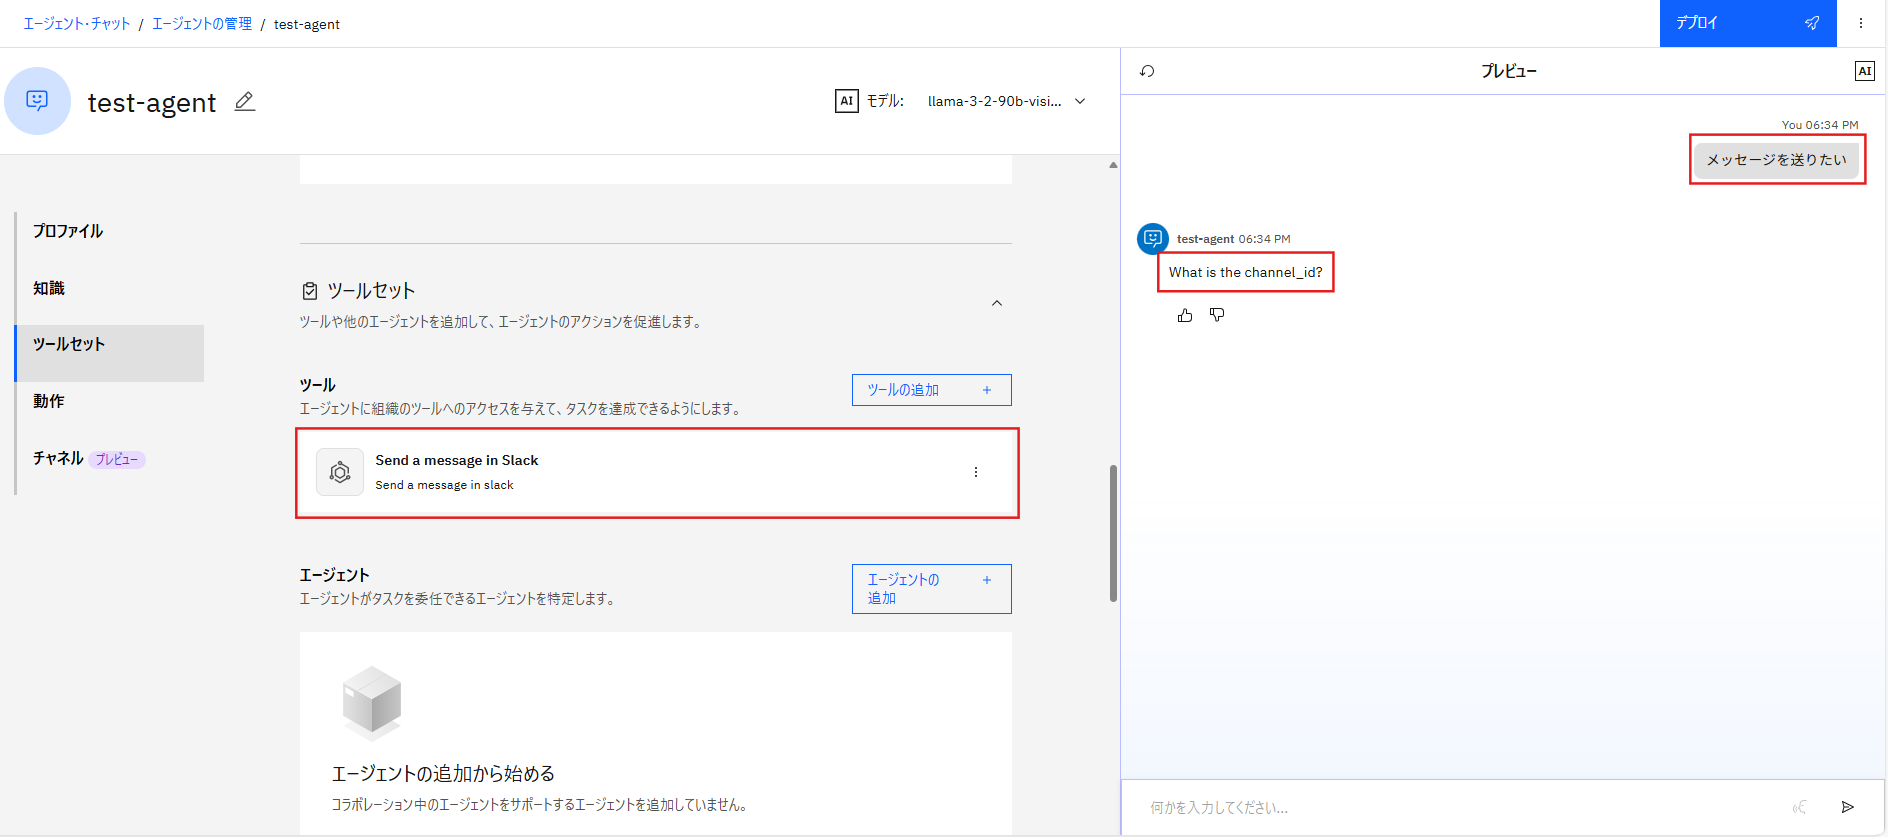Click the box illustration above エージェントの追加から始める
1888x837 pixels.
[372, 702]
